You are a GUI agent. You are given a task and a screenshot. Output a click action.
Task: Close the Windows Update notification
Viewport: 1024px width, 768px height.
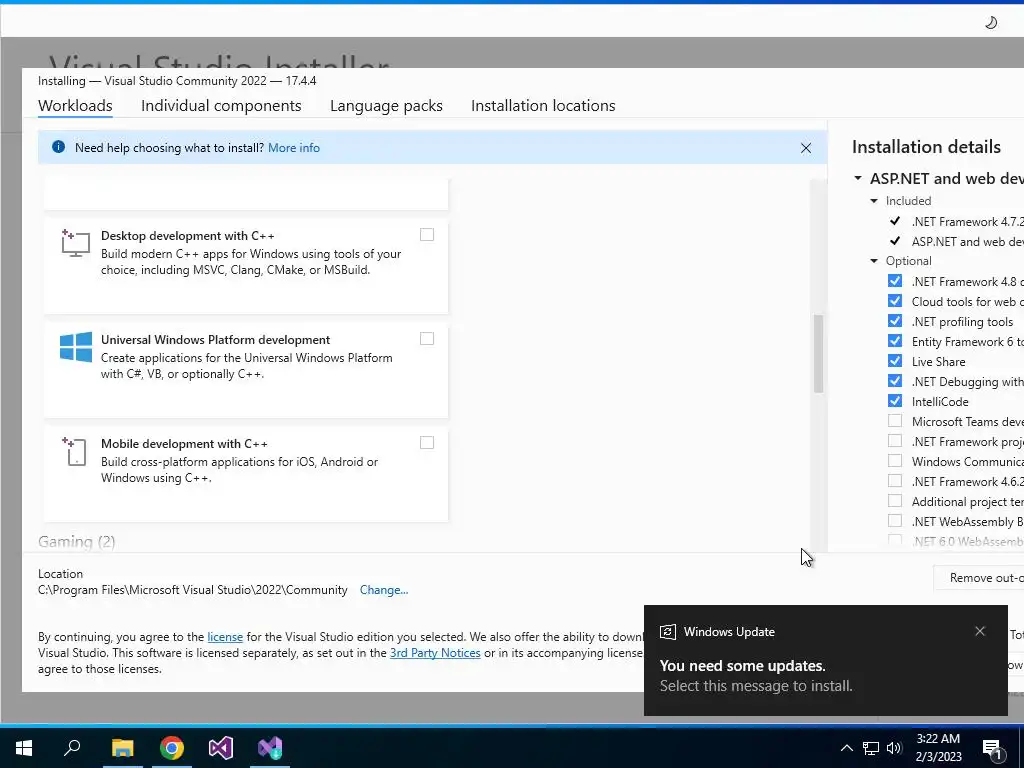(980, 631)
